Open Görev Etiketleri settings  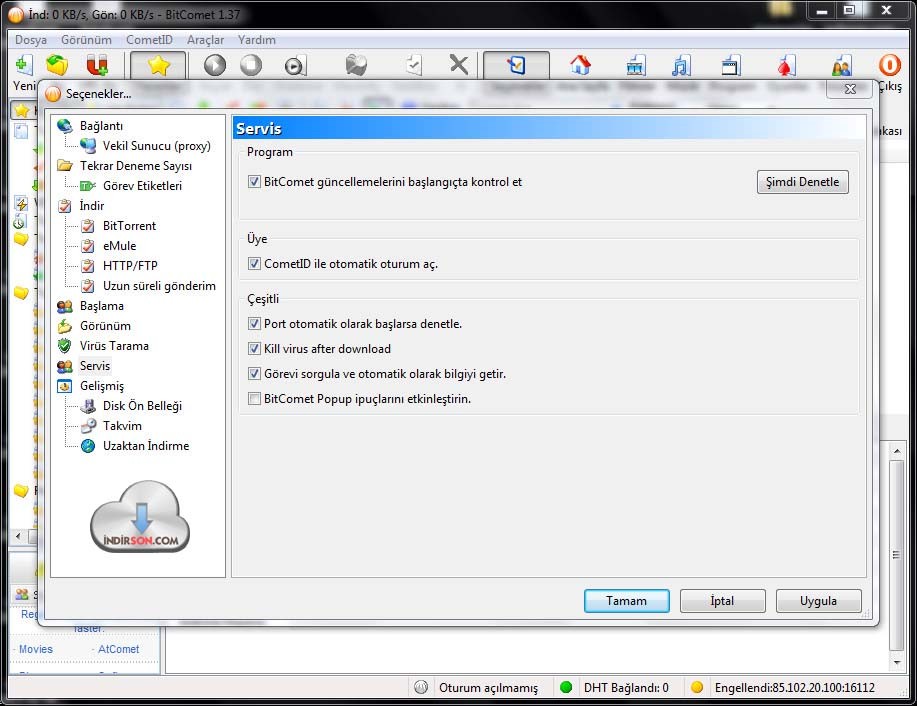pyautogui.click(x=142, y=185)
